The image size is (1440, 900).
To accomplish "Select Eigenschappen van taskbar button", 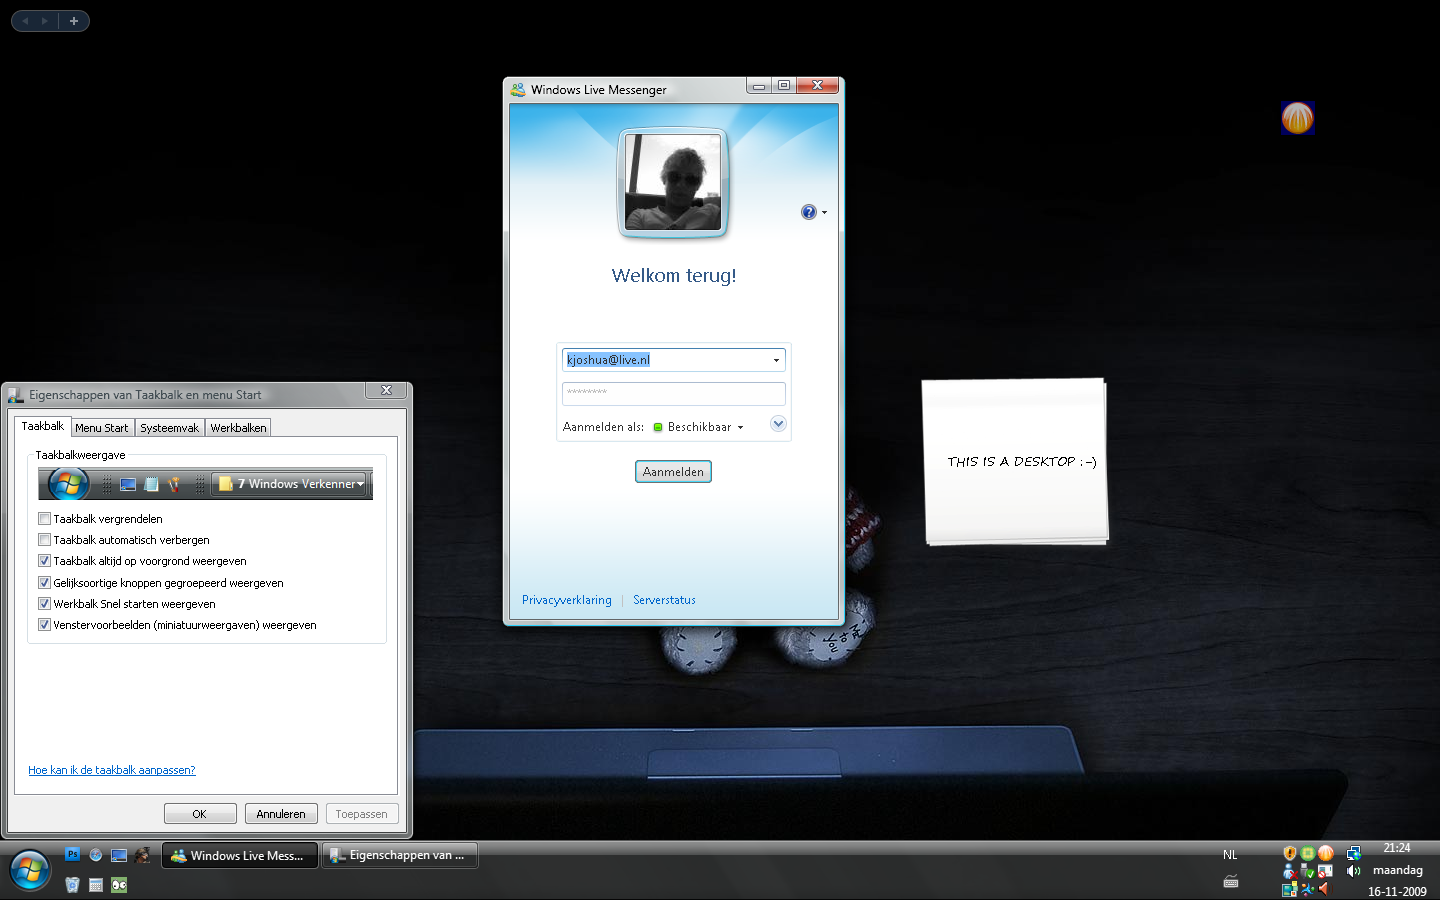I will tap(400, 856).
